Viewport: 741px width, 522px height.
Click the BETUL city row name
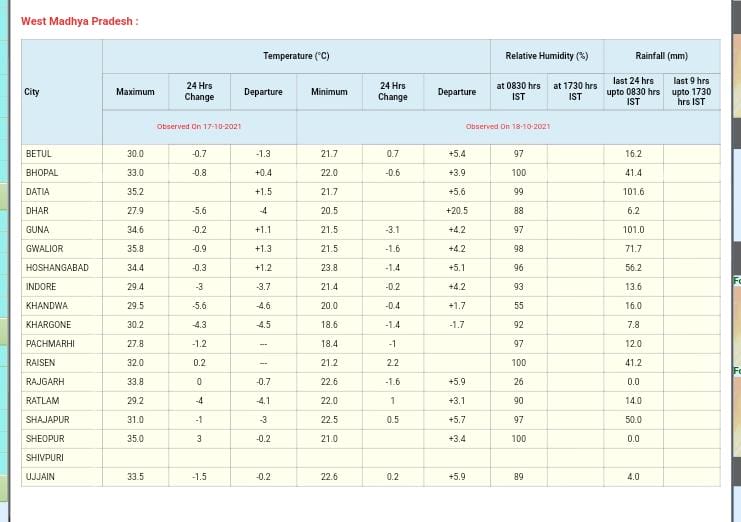point(39,154)
